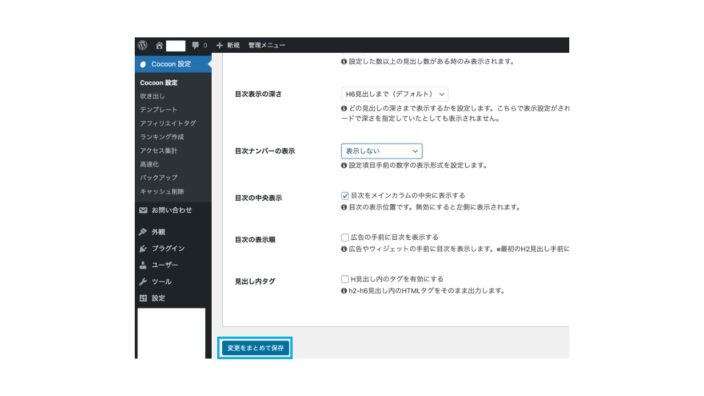Uncheck 目次をメインカラムの中央に表示する
The height and width of the screenshot is (396, 704).
[x=345, y=195]
